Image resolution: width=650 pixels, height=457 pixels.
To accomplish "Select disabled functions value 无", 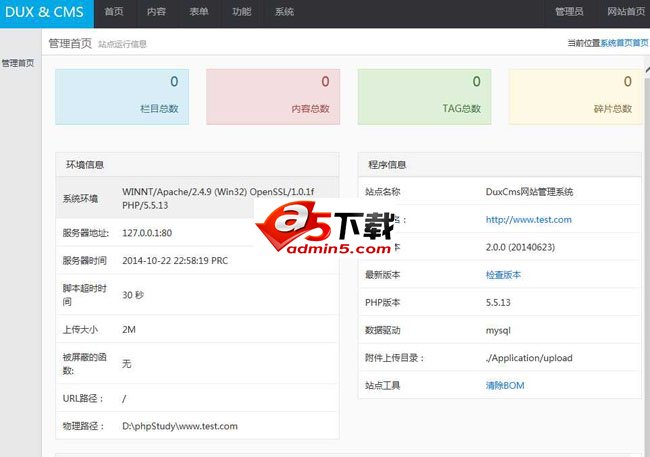I will (126, 364).
